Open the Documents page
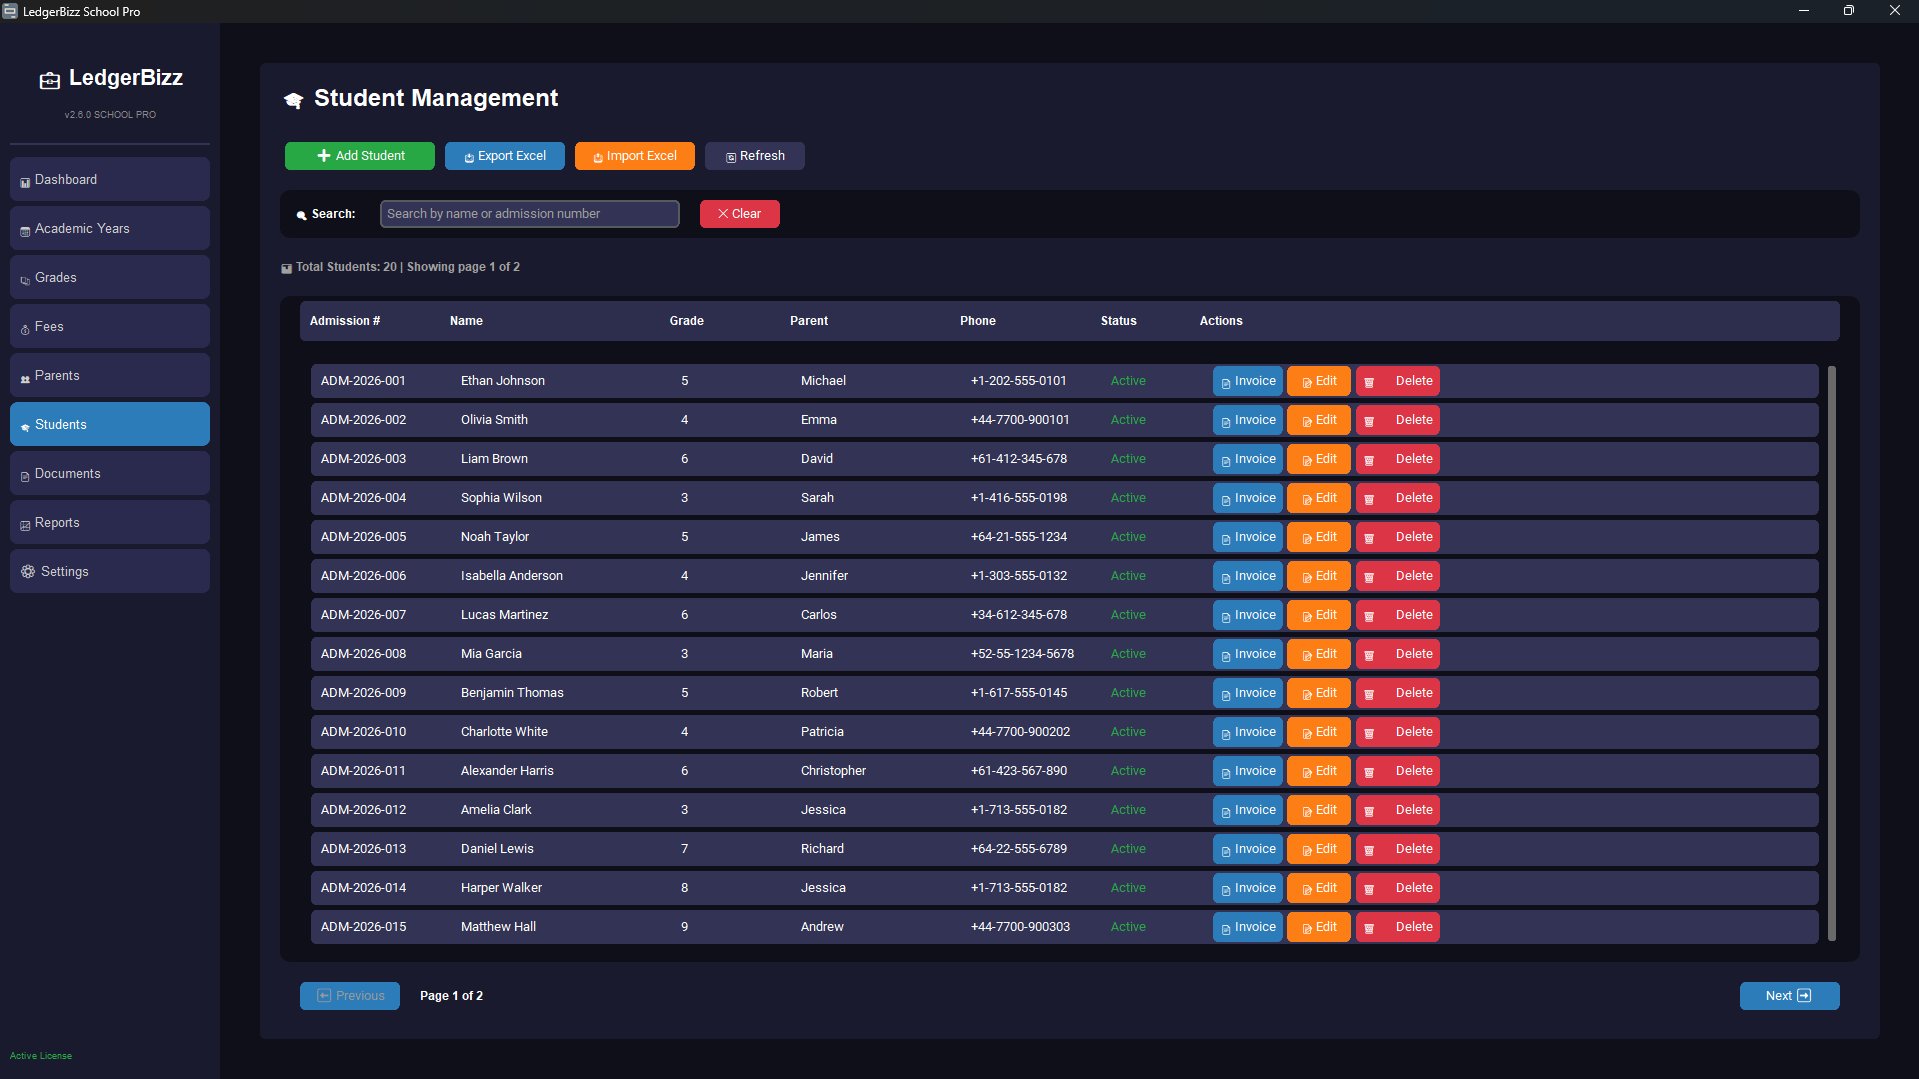The image size is (1919, 1079). [110, 474]
